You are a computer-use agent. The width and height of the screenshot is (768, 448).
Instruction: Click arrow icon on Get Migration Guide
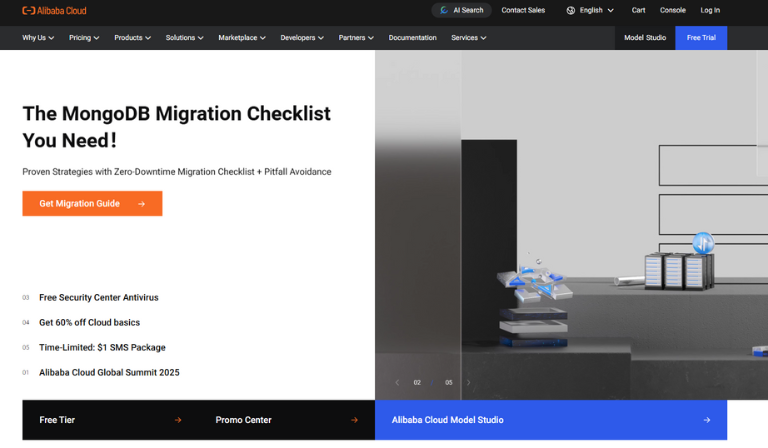142,204
